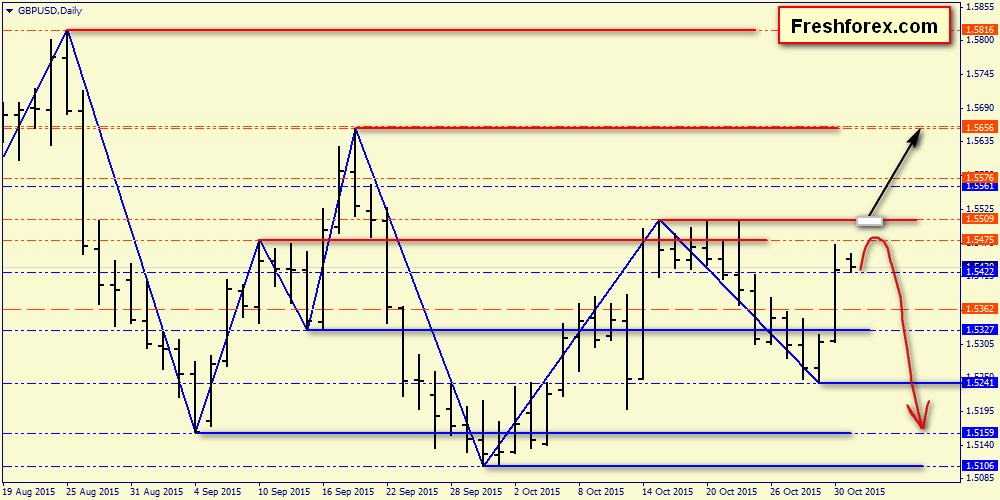Image resolution: width=1000 pixels, height=500 pixels.
Task: Click the 26 Oct 2015 date label
Action: pos(794,492)
